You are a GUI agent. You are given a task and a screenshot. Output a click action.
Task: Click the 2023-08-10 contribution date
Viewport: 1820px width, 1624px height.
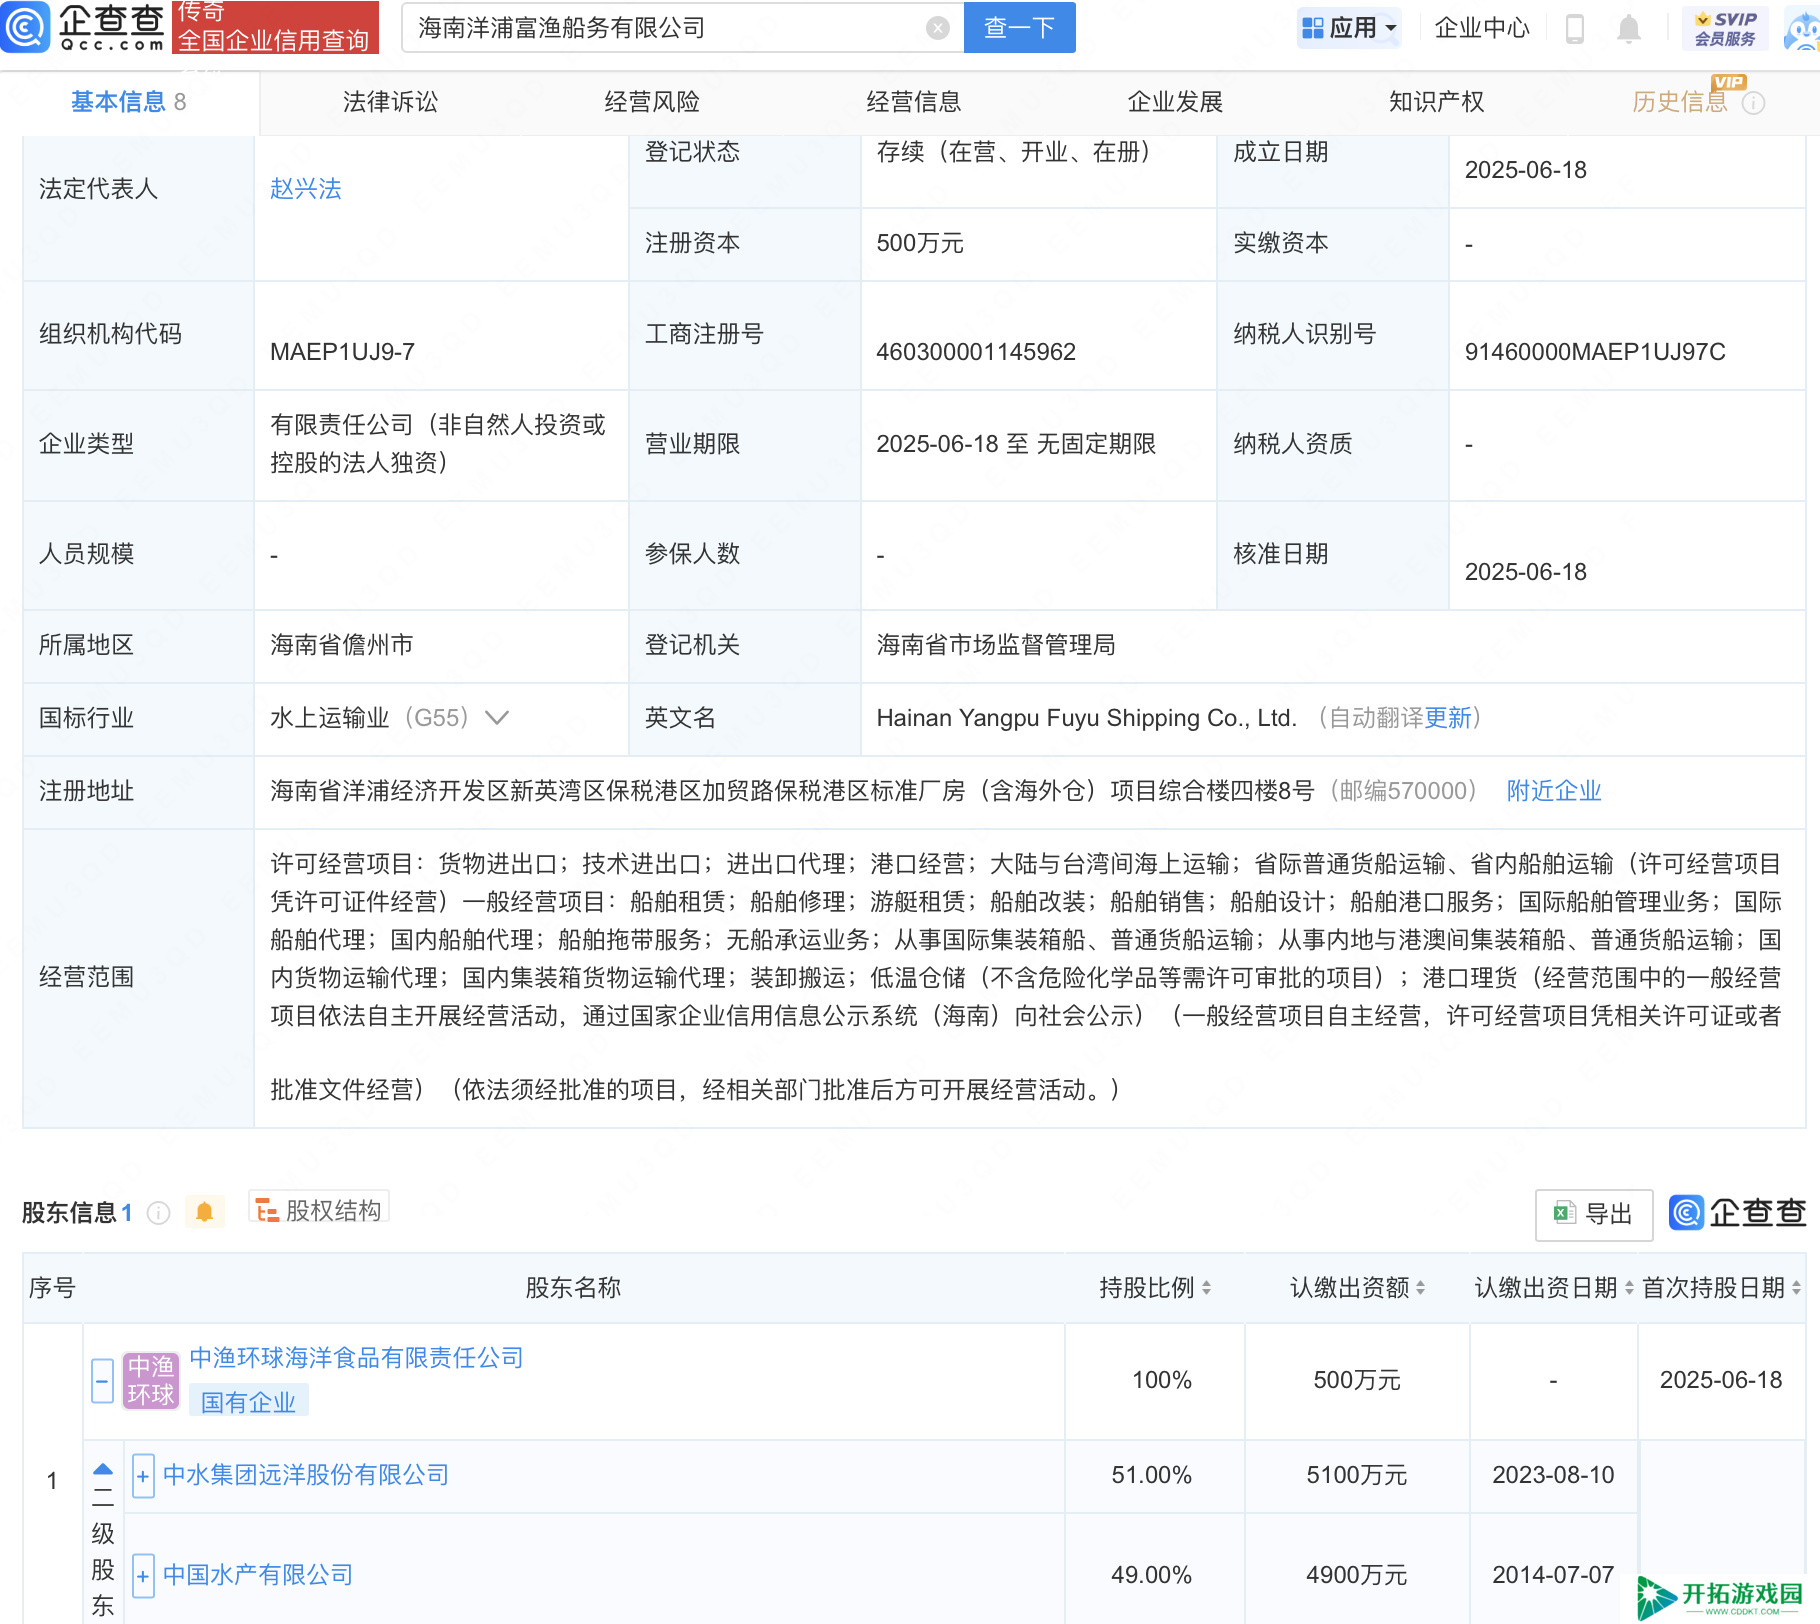[1553, 1475]
